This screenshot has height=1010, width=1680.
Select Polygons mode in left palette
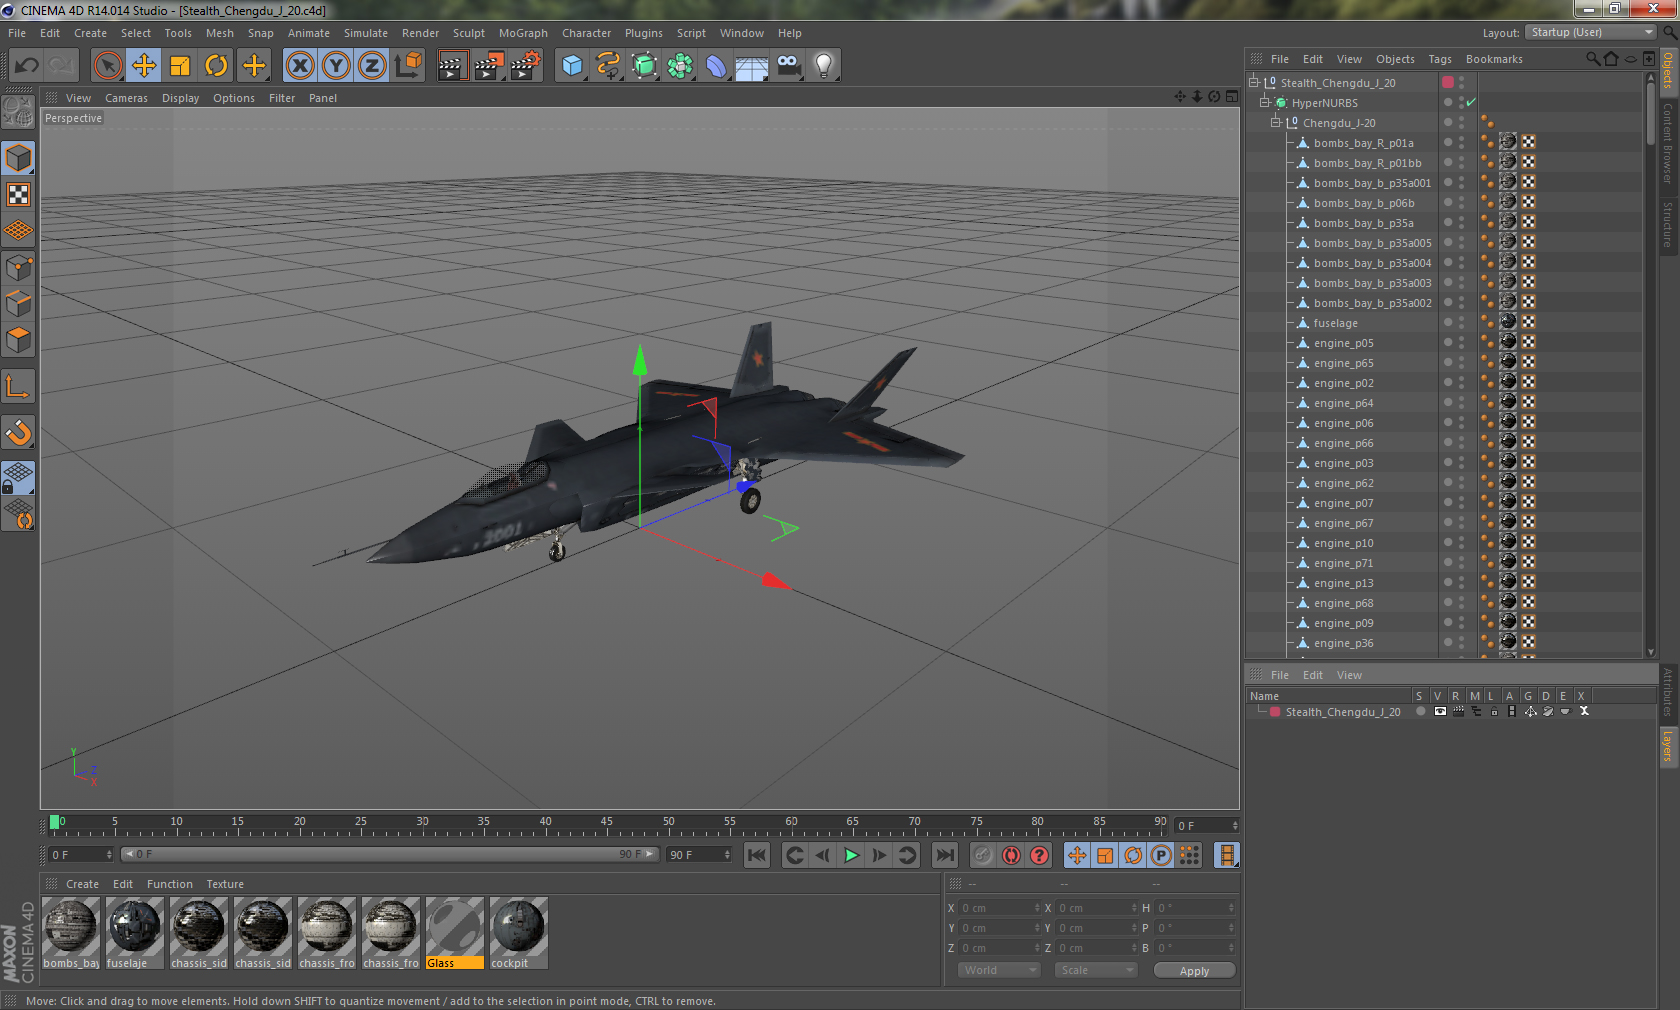18,340
